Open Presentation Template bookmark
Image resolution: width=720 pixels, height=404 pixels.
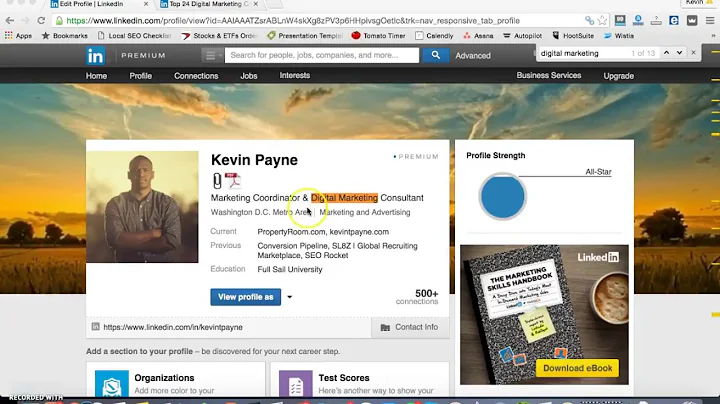pos(305,35)
